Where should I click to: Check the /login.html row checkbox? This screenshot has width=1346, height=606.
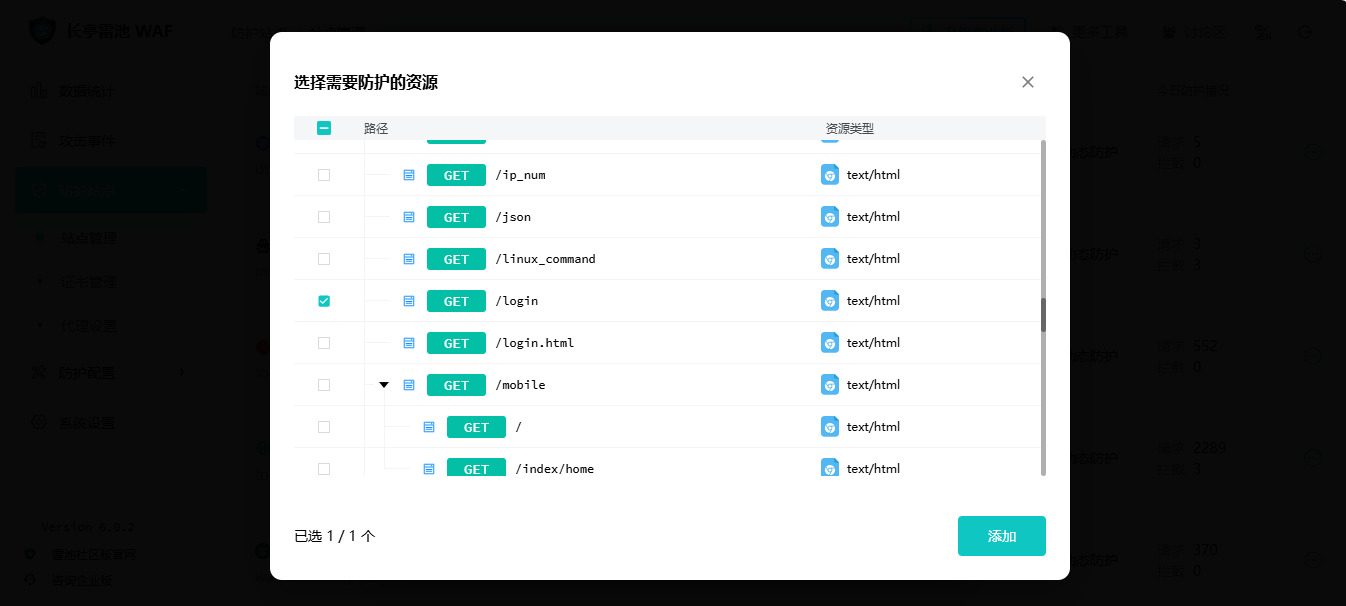pyautogui.click(x=324, y=343)
